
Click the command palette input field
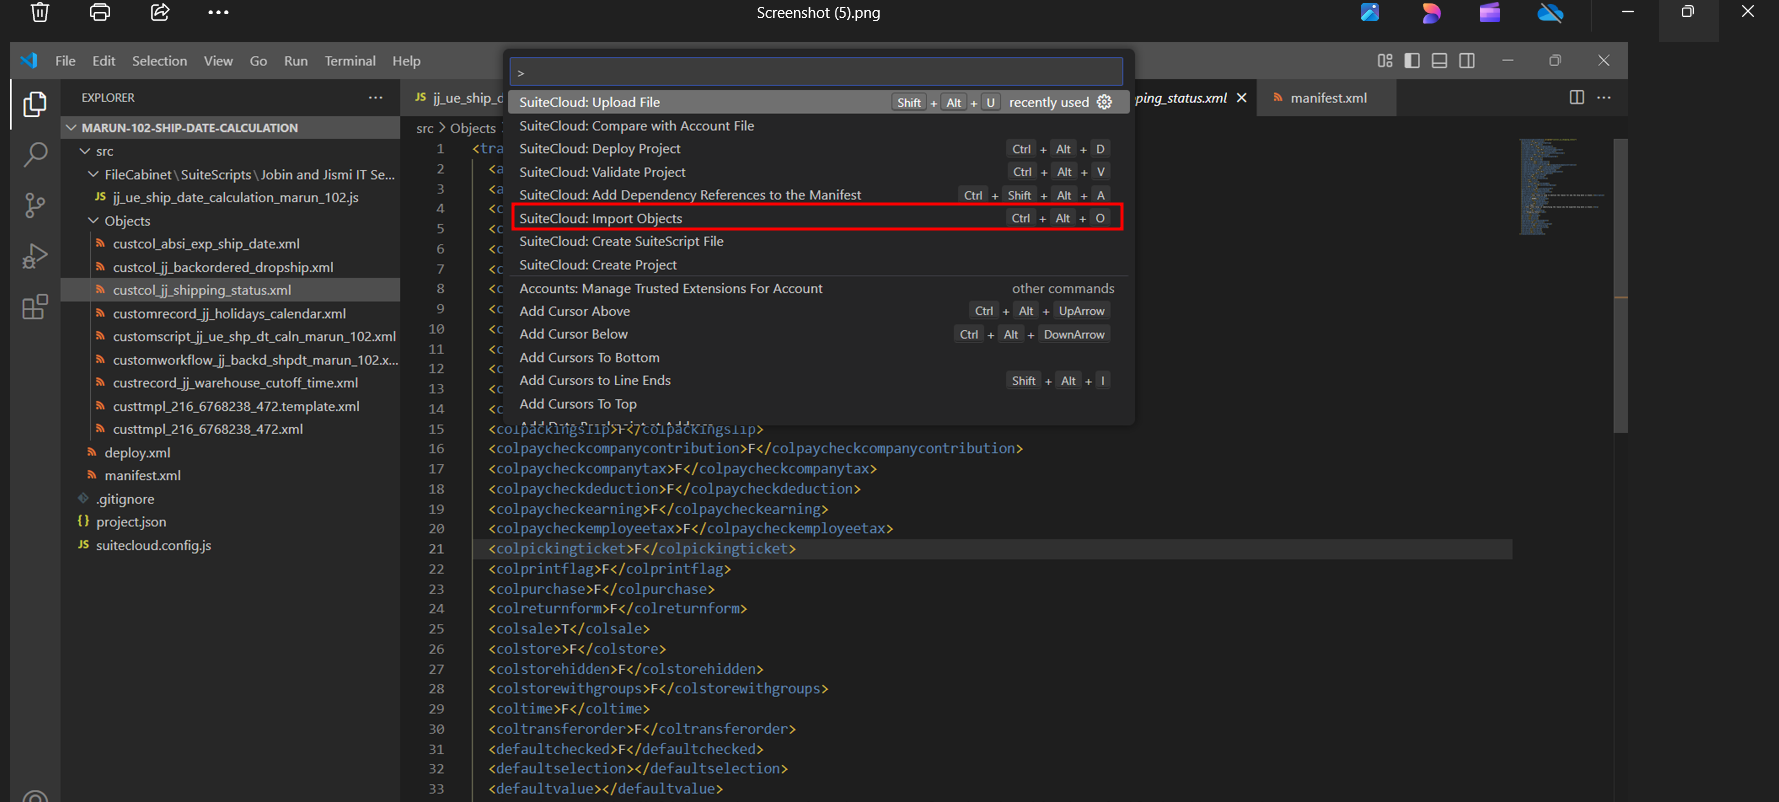(816, 72)
